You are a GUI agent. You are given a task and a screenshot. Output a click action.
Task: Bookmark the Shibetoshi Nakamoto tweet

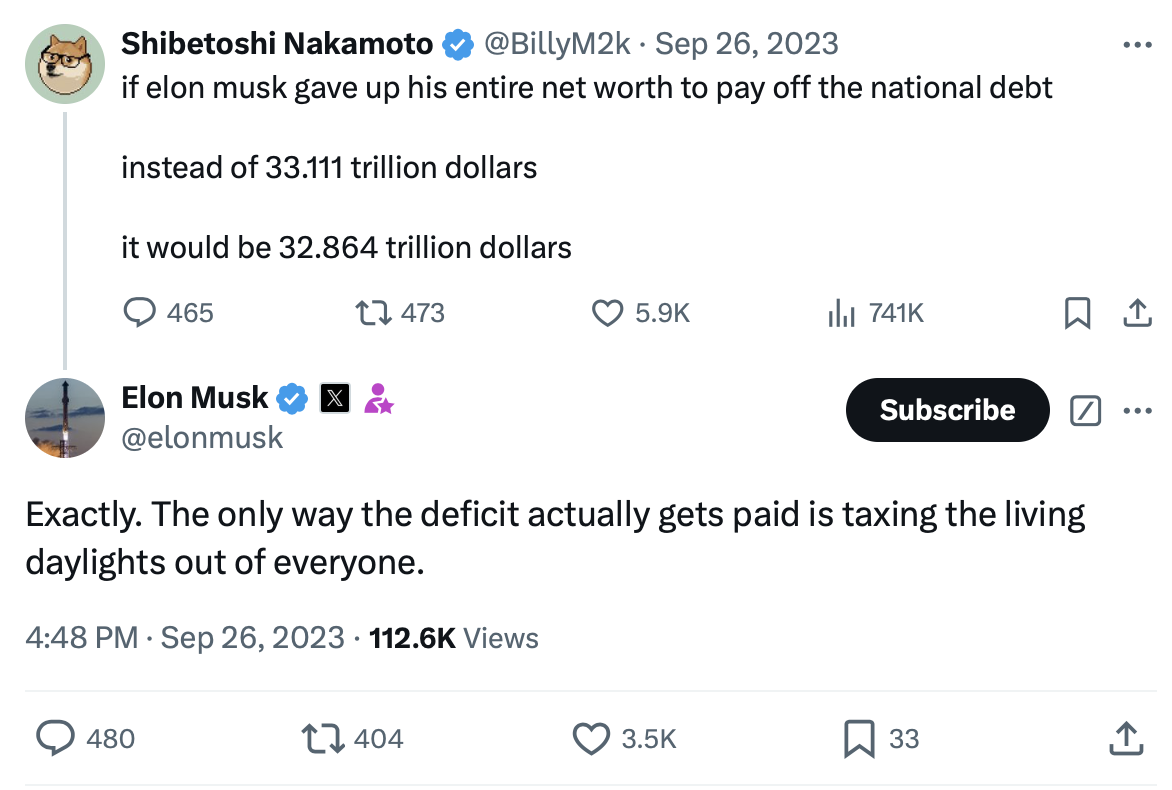click(1077, 314)
